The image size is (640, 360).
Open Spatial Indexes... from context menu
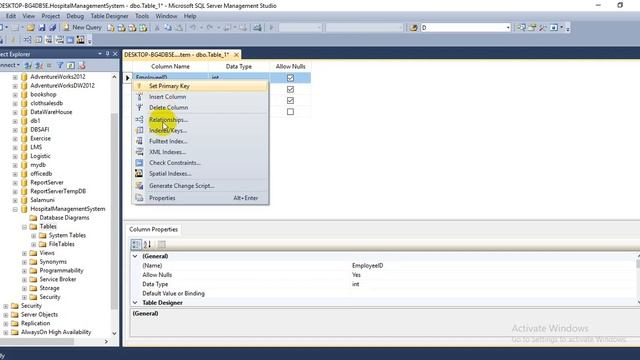coord(200,173)
